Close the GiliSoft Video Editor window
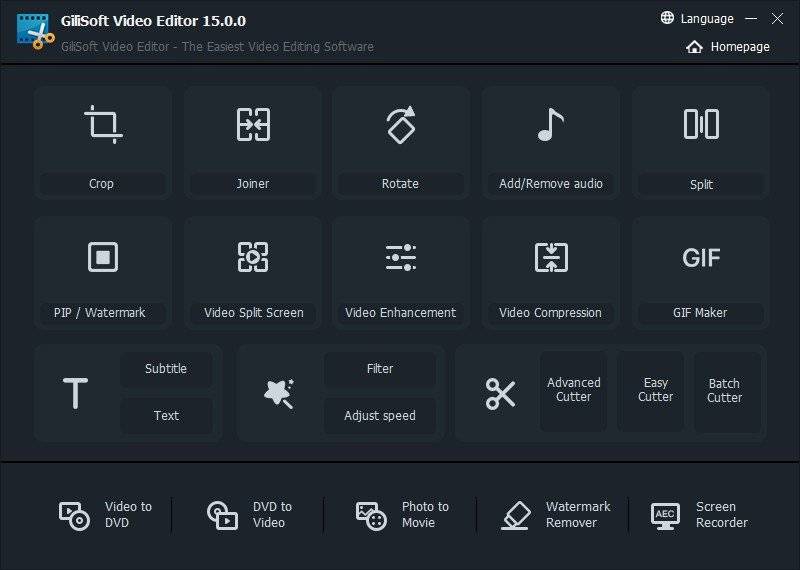This screenshot has height=570, width=800. [x=778, y=19]
